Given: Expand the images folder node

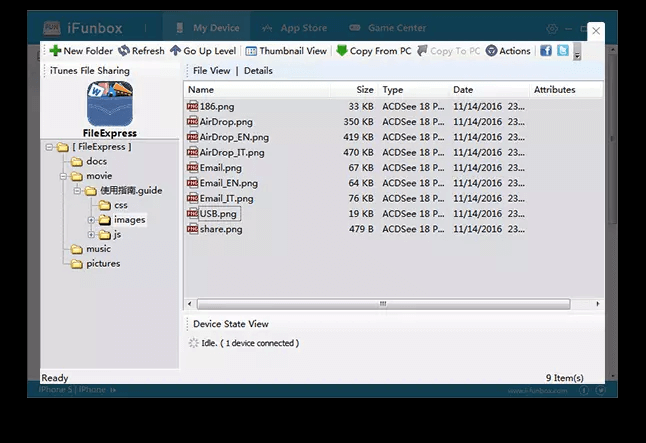Looking at the screenshot, I should (x=91, y=220).
